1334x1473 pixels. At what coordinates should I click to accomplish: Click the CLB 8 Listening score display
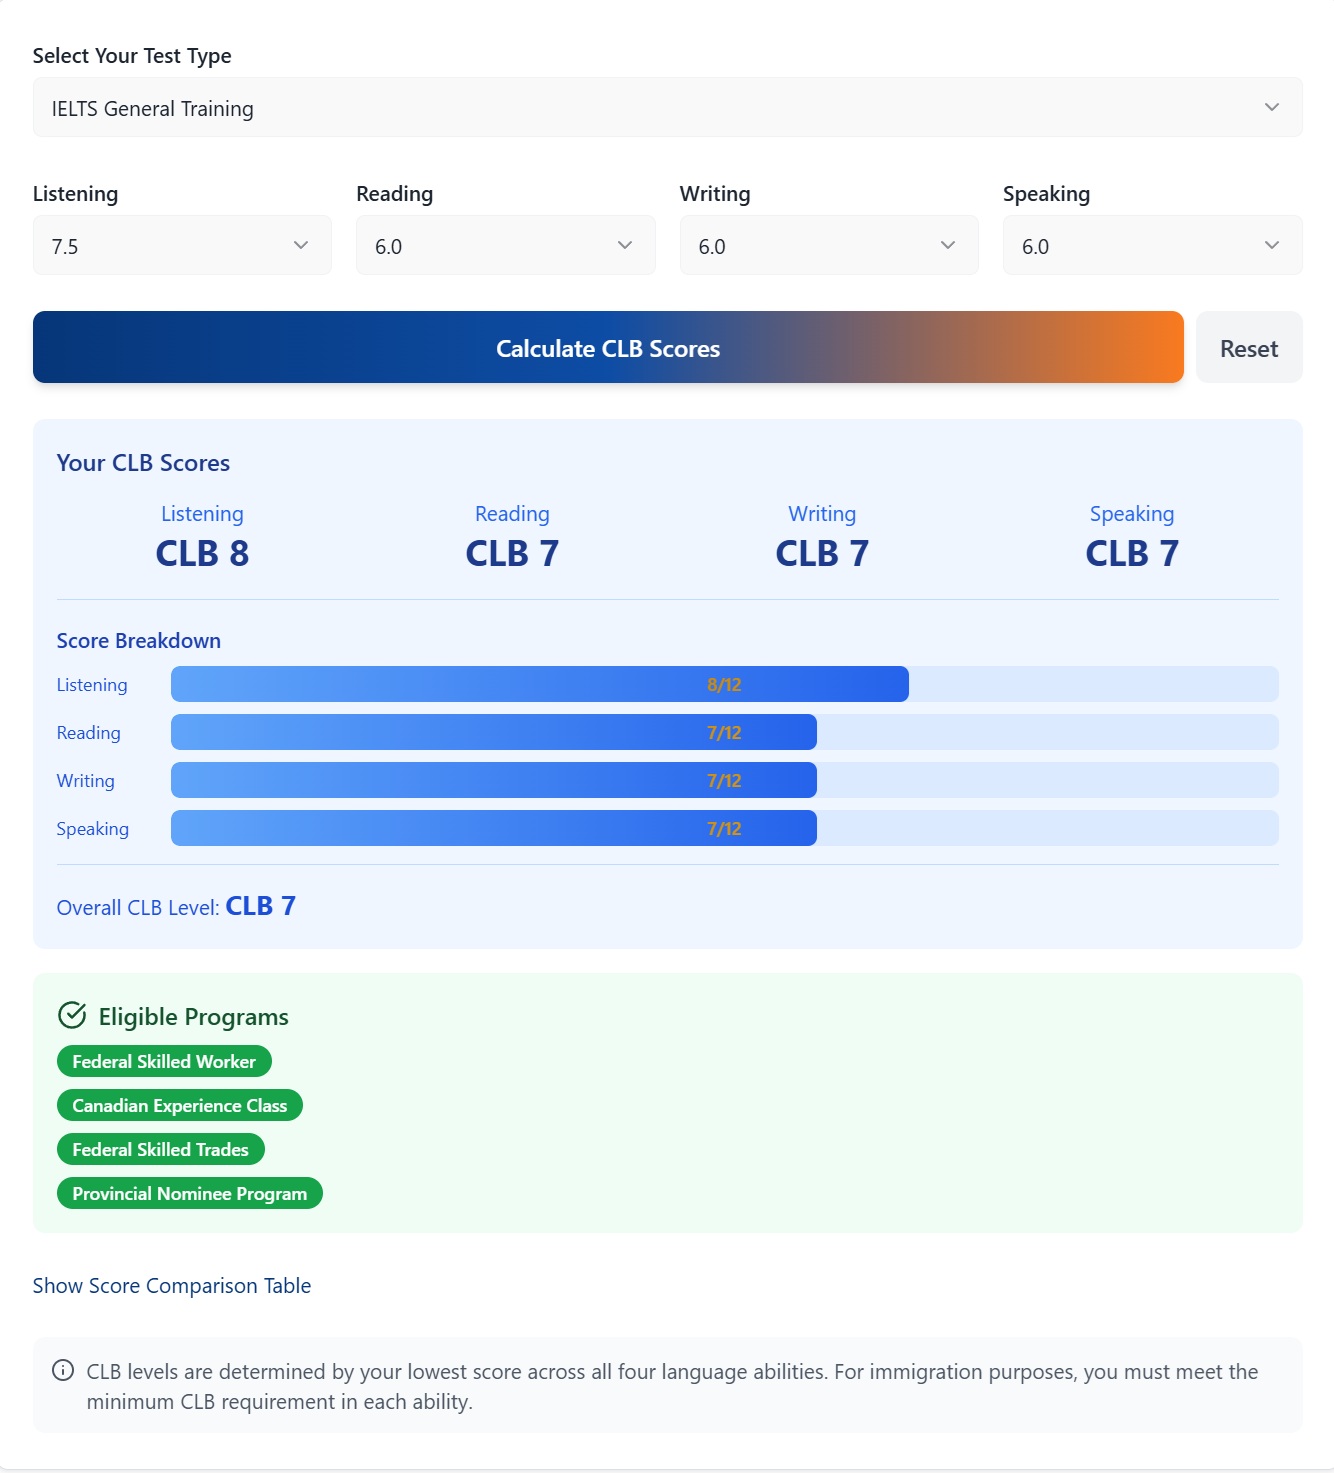click(202, 552)
